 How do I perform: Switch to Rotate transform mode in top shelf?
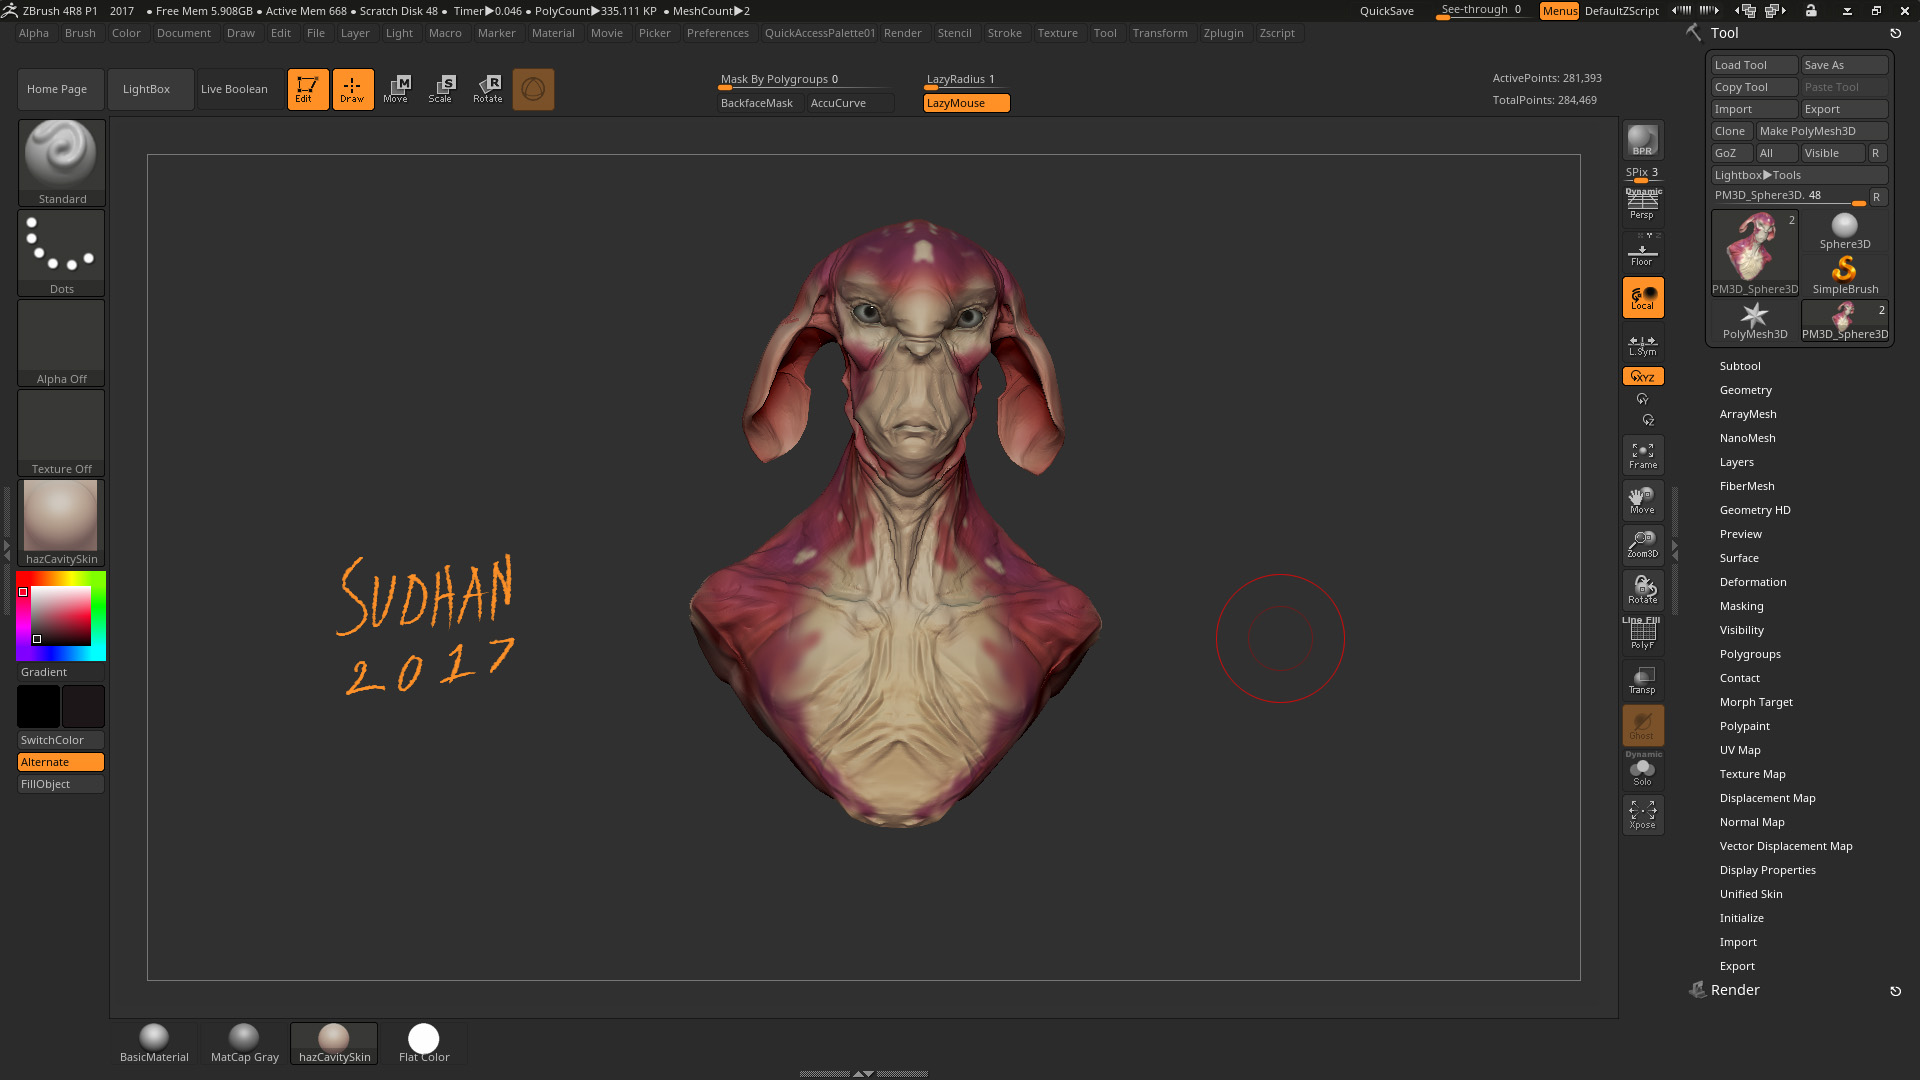[488, 89]
